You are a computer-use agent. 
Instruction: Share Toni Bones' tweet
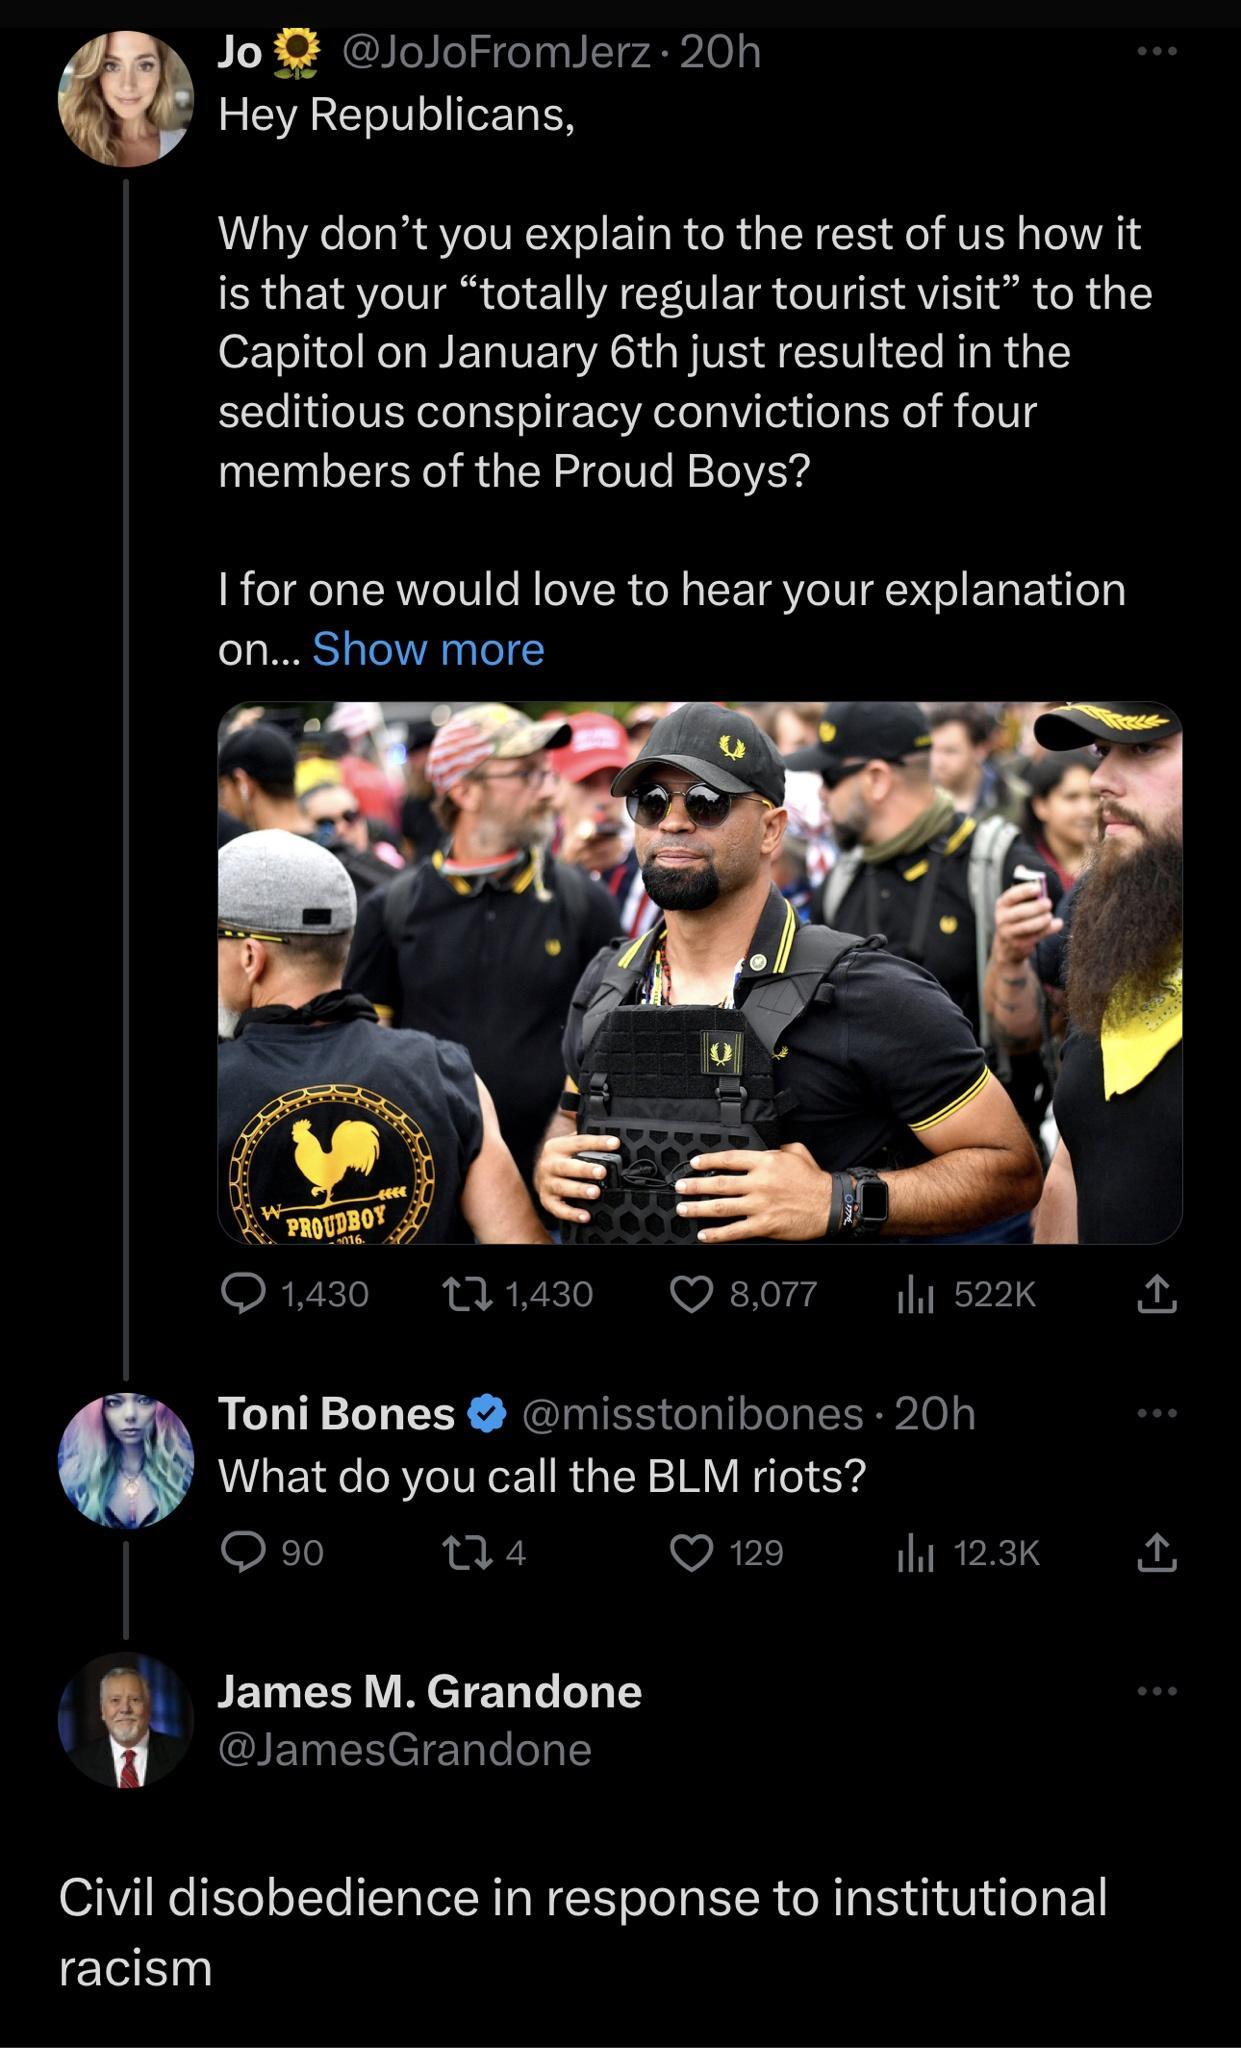(1157, 1552)
